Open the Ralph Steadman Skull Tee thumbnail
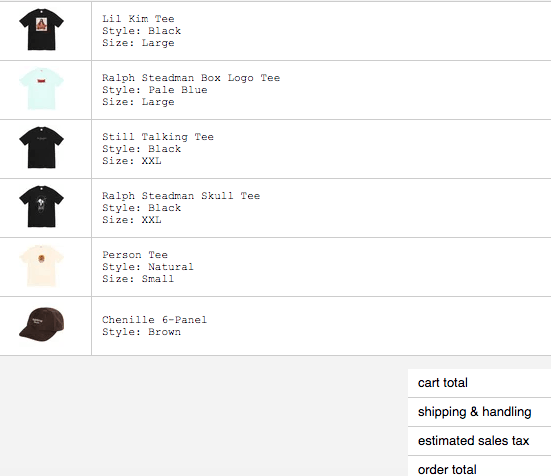The image size is (551, 476). coord(41,207)
